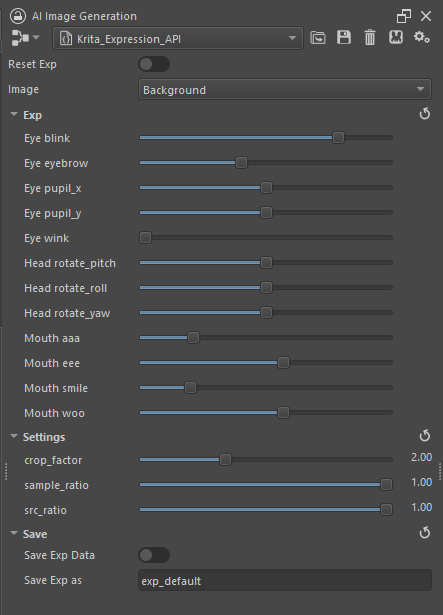Open the Krita_Expression_API workflow dropdown
Viewport: 443px width, 615px height.
click(x=178, y=38)
